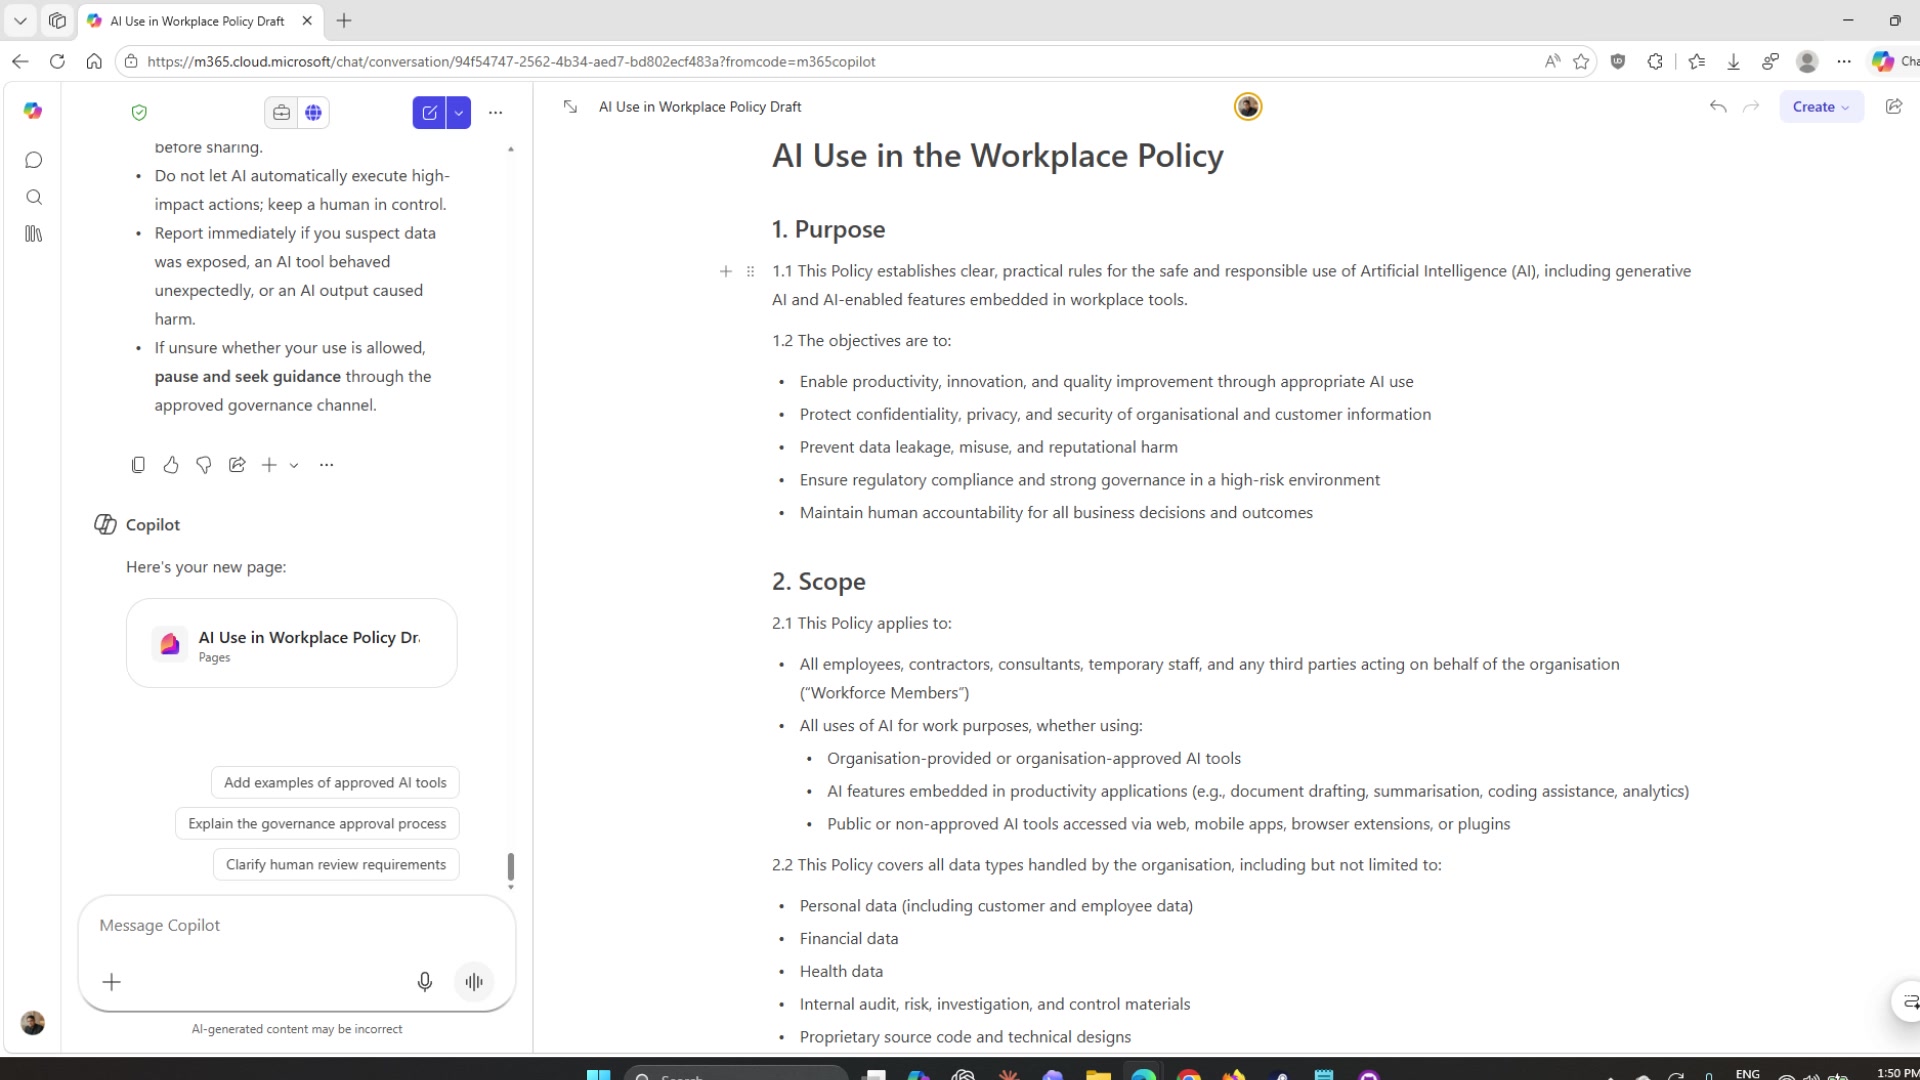This screenshot has height=1080, width=1920.
Task: Click the green protection shield icon
Action: click(139, 113)
